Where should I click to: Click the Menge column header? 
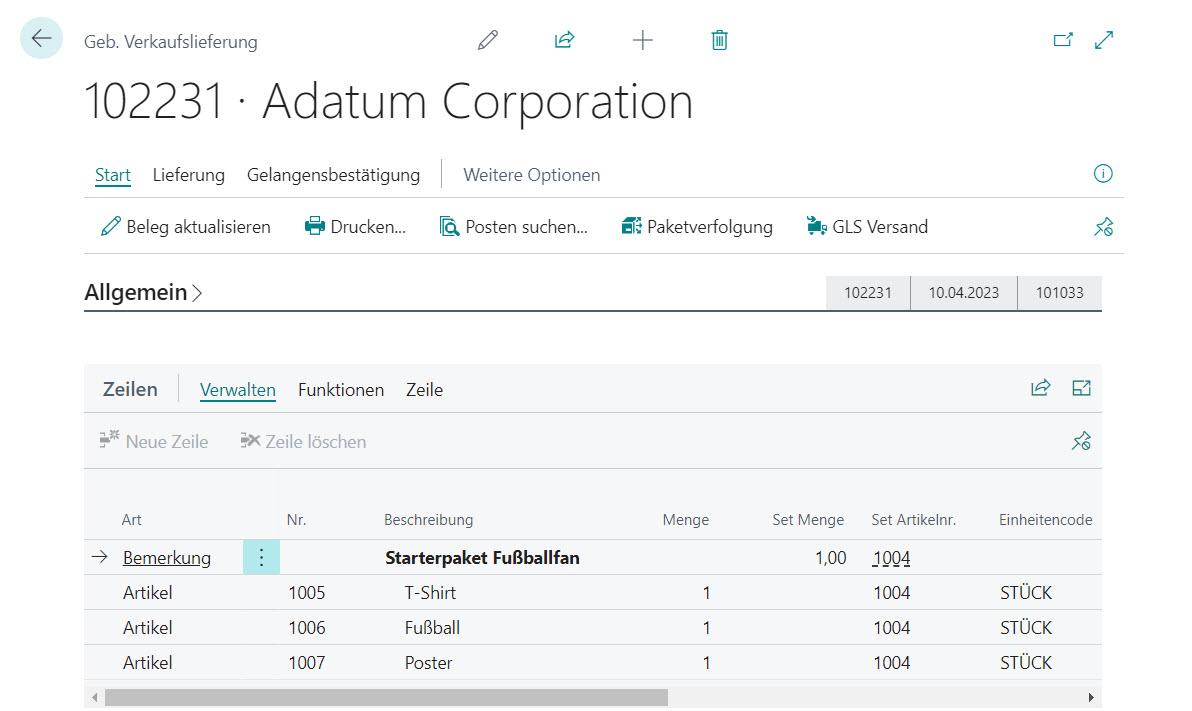(686, 520)
